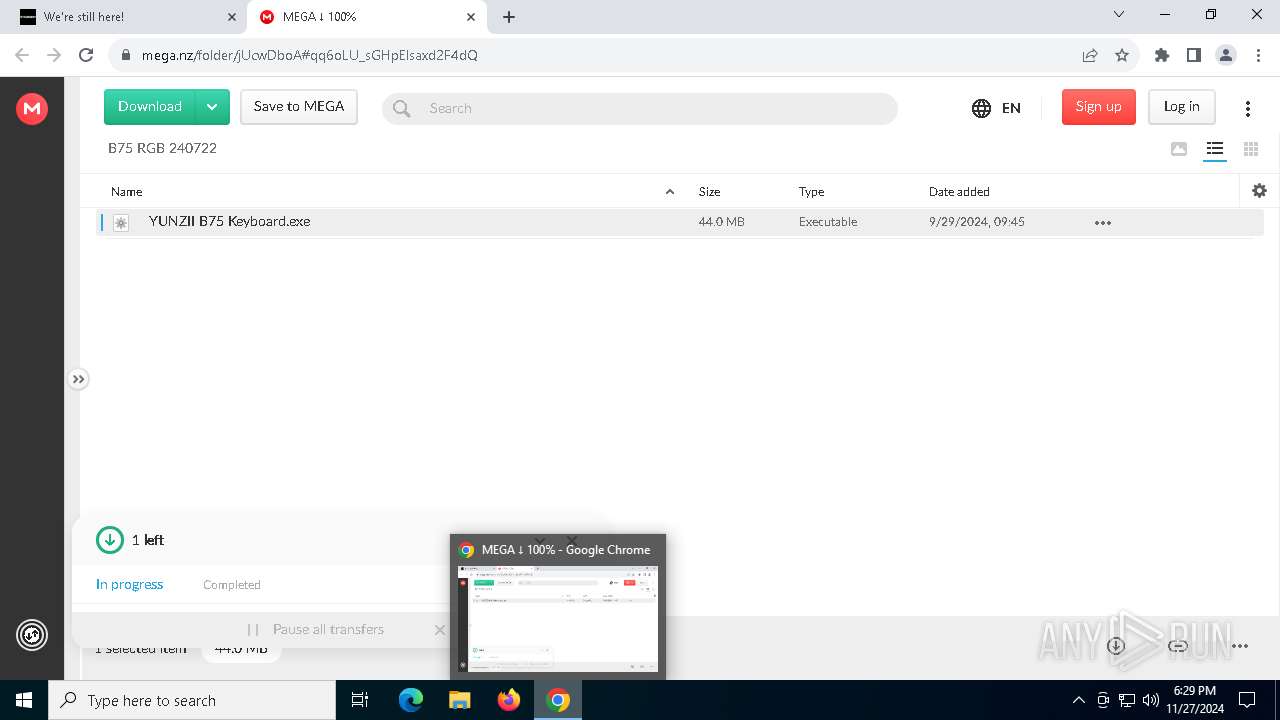
Task: Click the MEGA logo icon
Action: click(x=32, y=108)
